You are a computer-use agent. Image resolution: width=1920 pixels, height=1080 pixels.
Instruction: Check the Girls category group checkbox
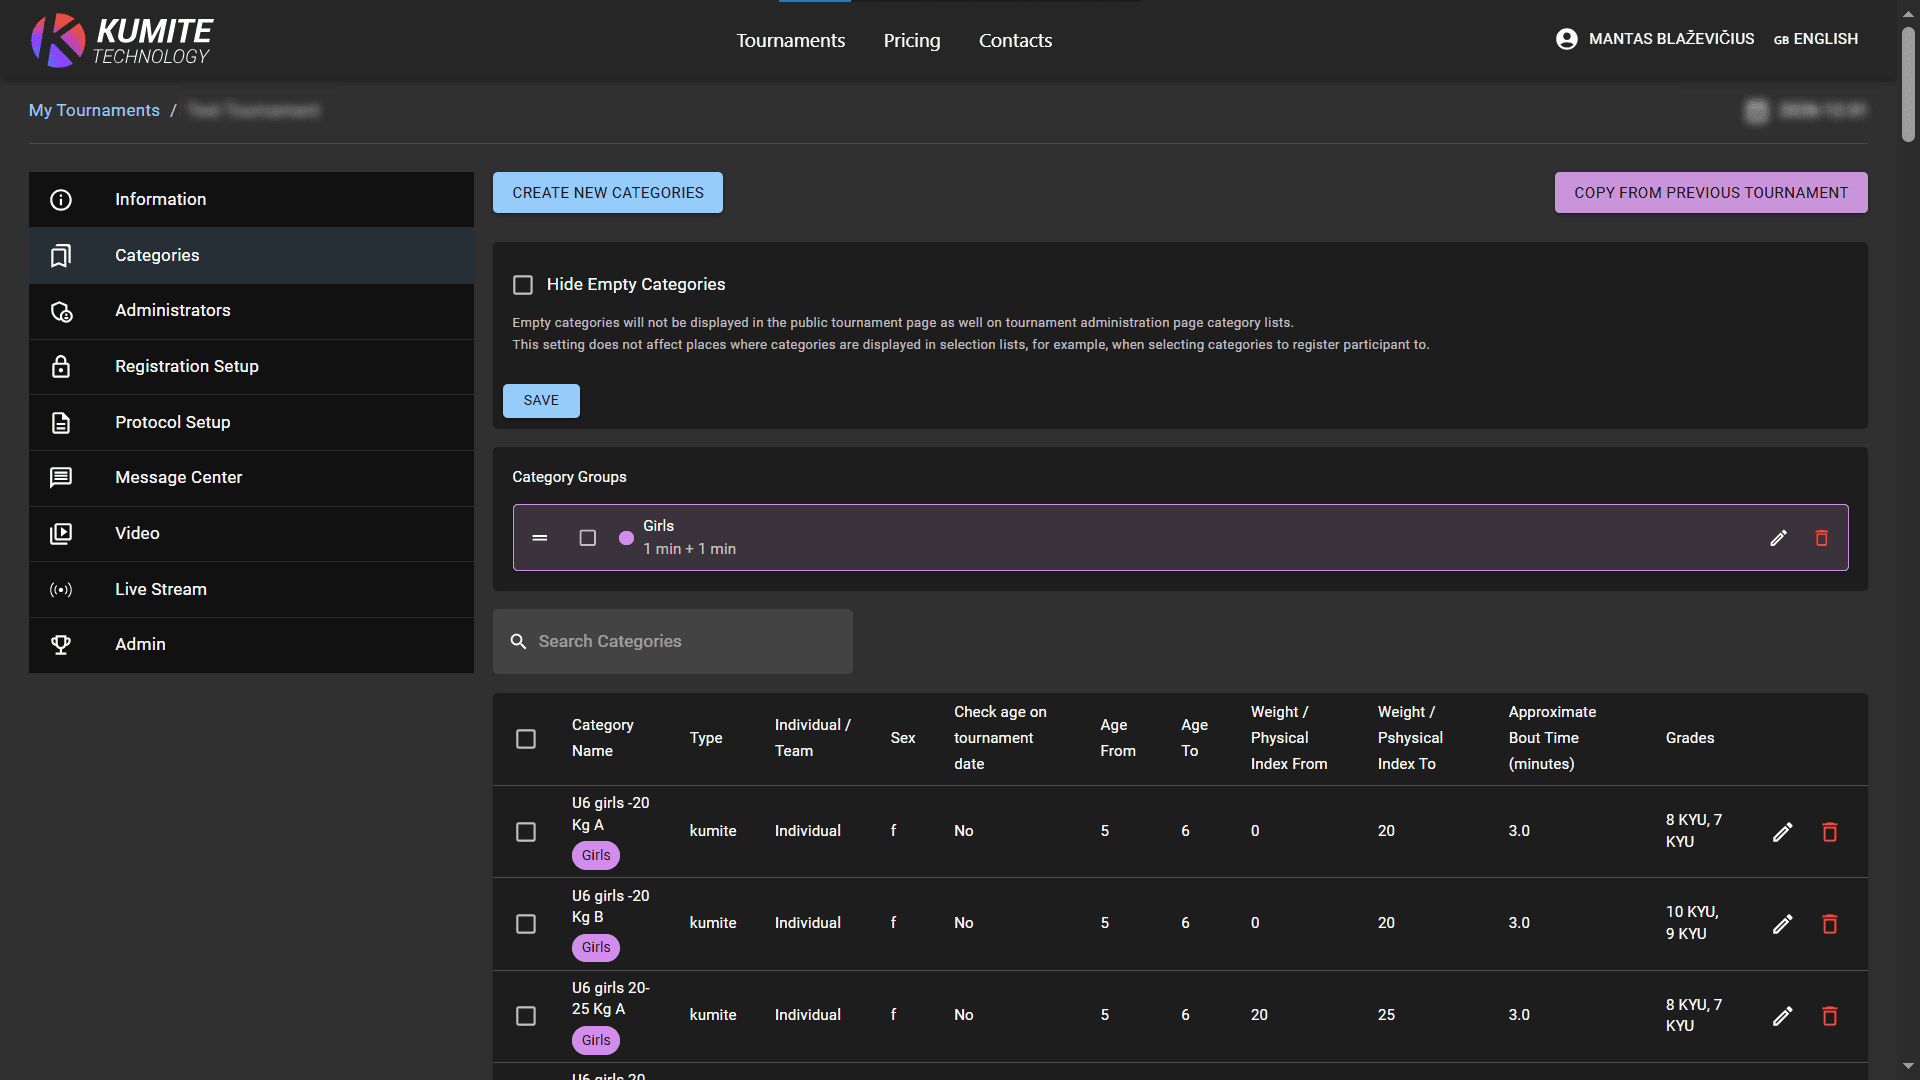(x=588, y=538)
